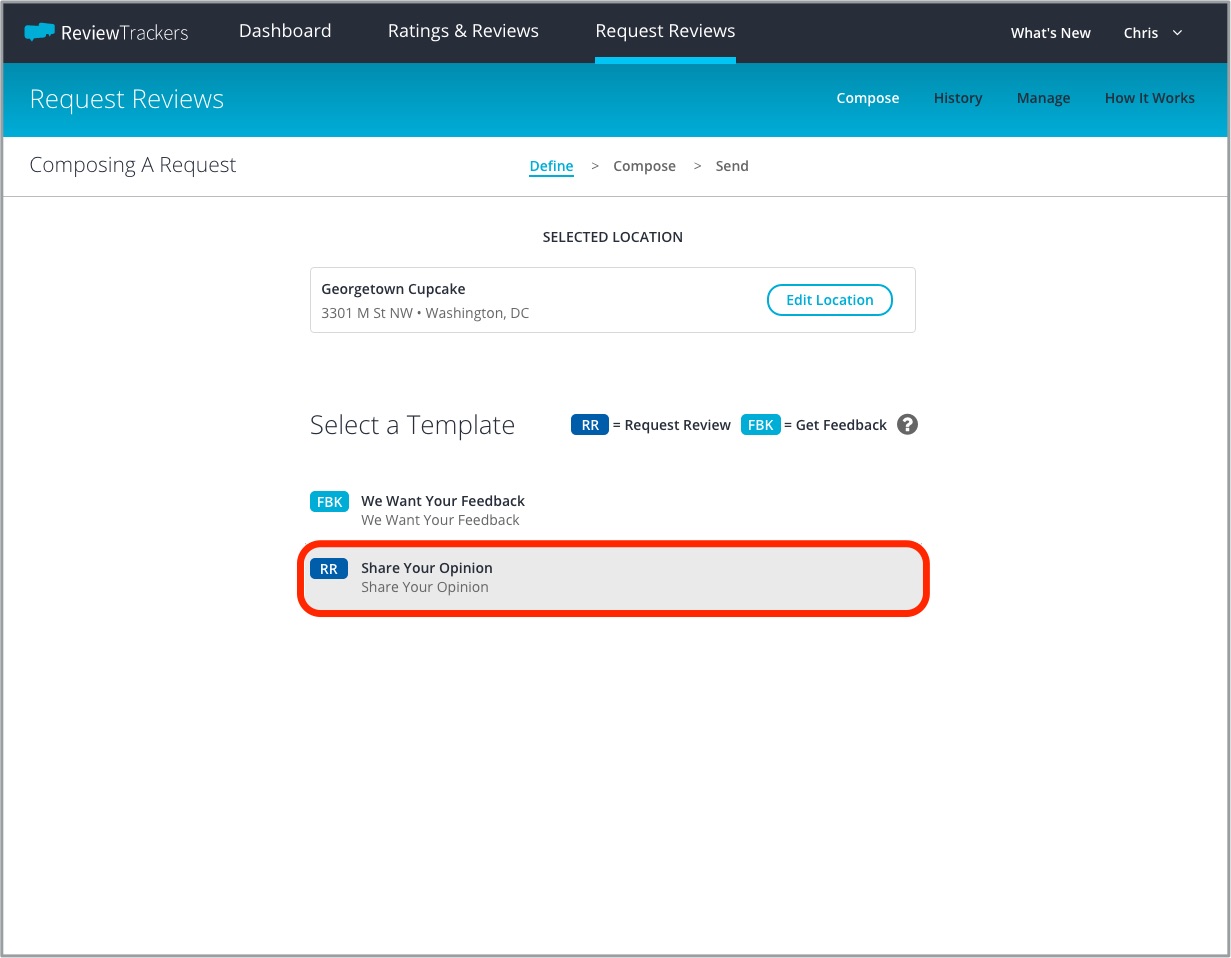Click the Edit Location button
The image size is (1231, 958).
pos(830,300)
